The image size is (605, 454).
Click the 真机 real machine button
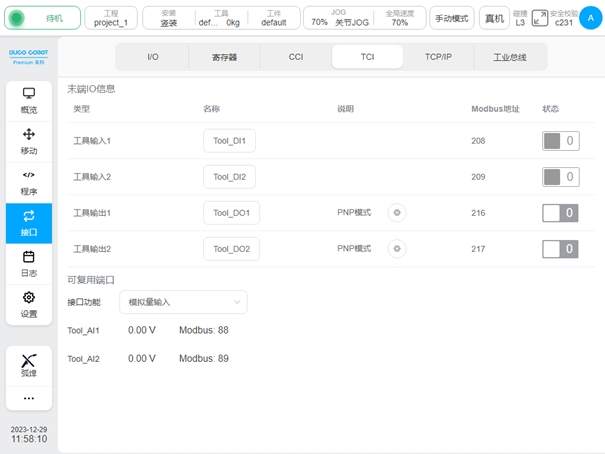point(494,18)
